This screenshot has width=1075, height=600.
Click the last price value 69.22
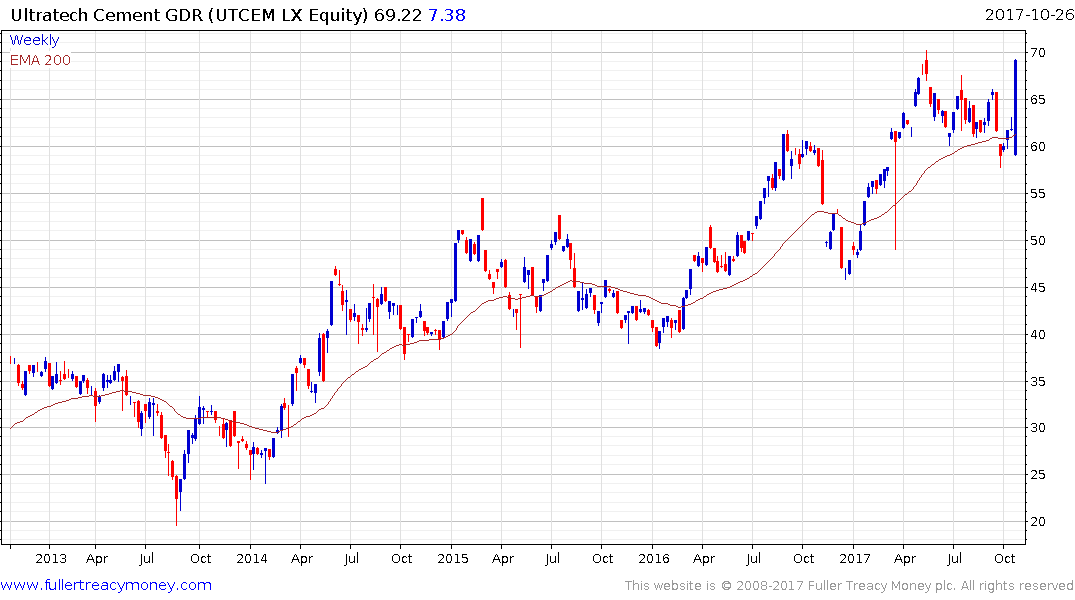coord(398,15)
